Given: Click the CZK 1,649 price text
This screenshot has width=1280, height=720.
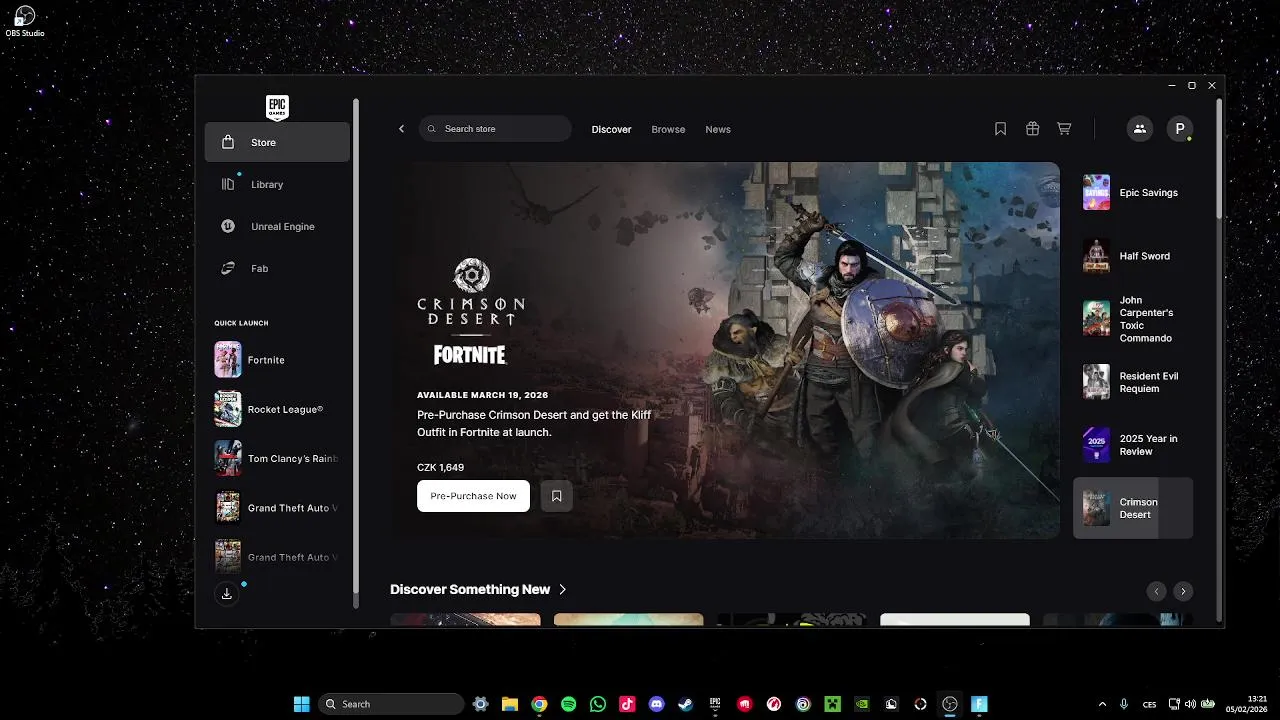Looking at the screenshot, I should 440,467.
